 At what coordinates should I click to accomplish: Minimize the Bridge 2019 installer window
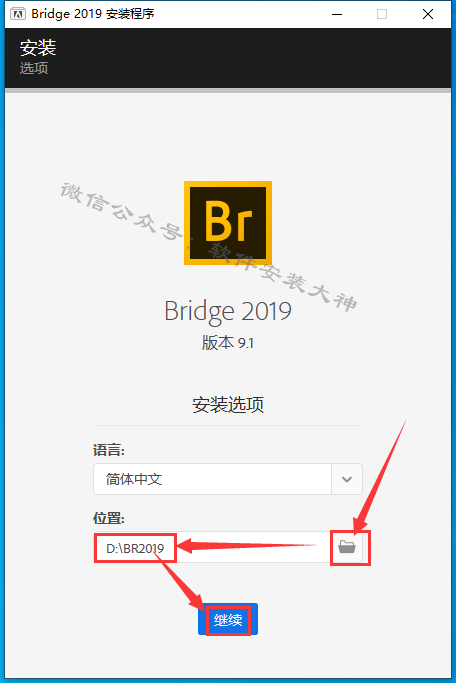[337, 14]
